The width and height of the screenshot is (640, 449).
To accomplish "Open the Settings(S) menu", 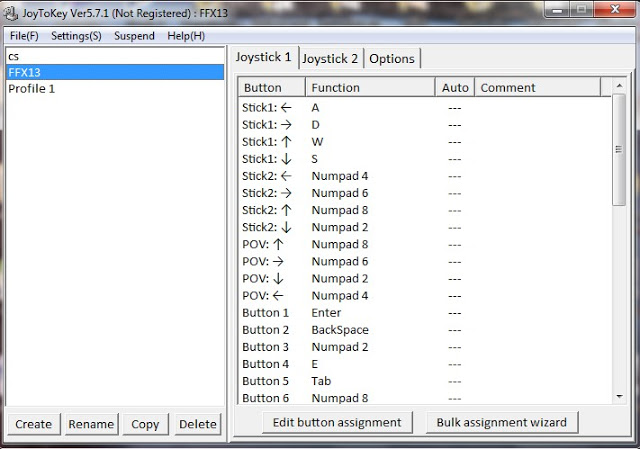I will coord(76,36).
